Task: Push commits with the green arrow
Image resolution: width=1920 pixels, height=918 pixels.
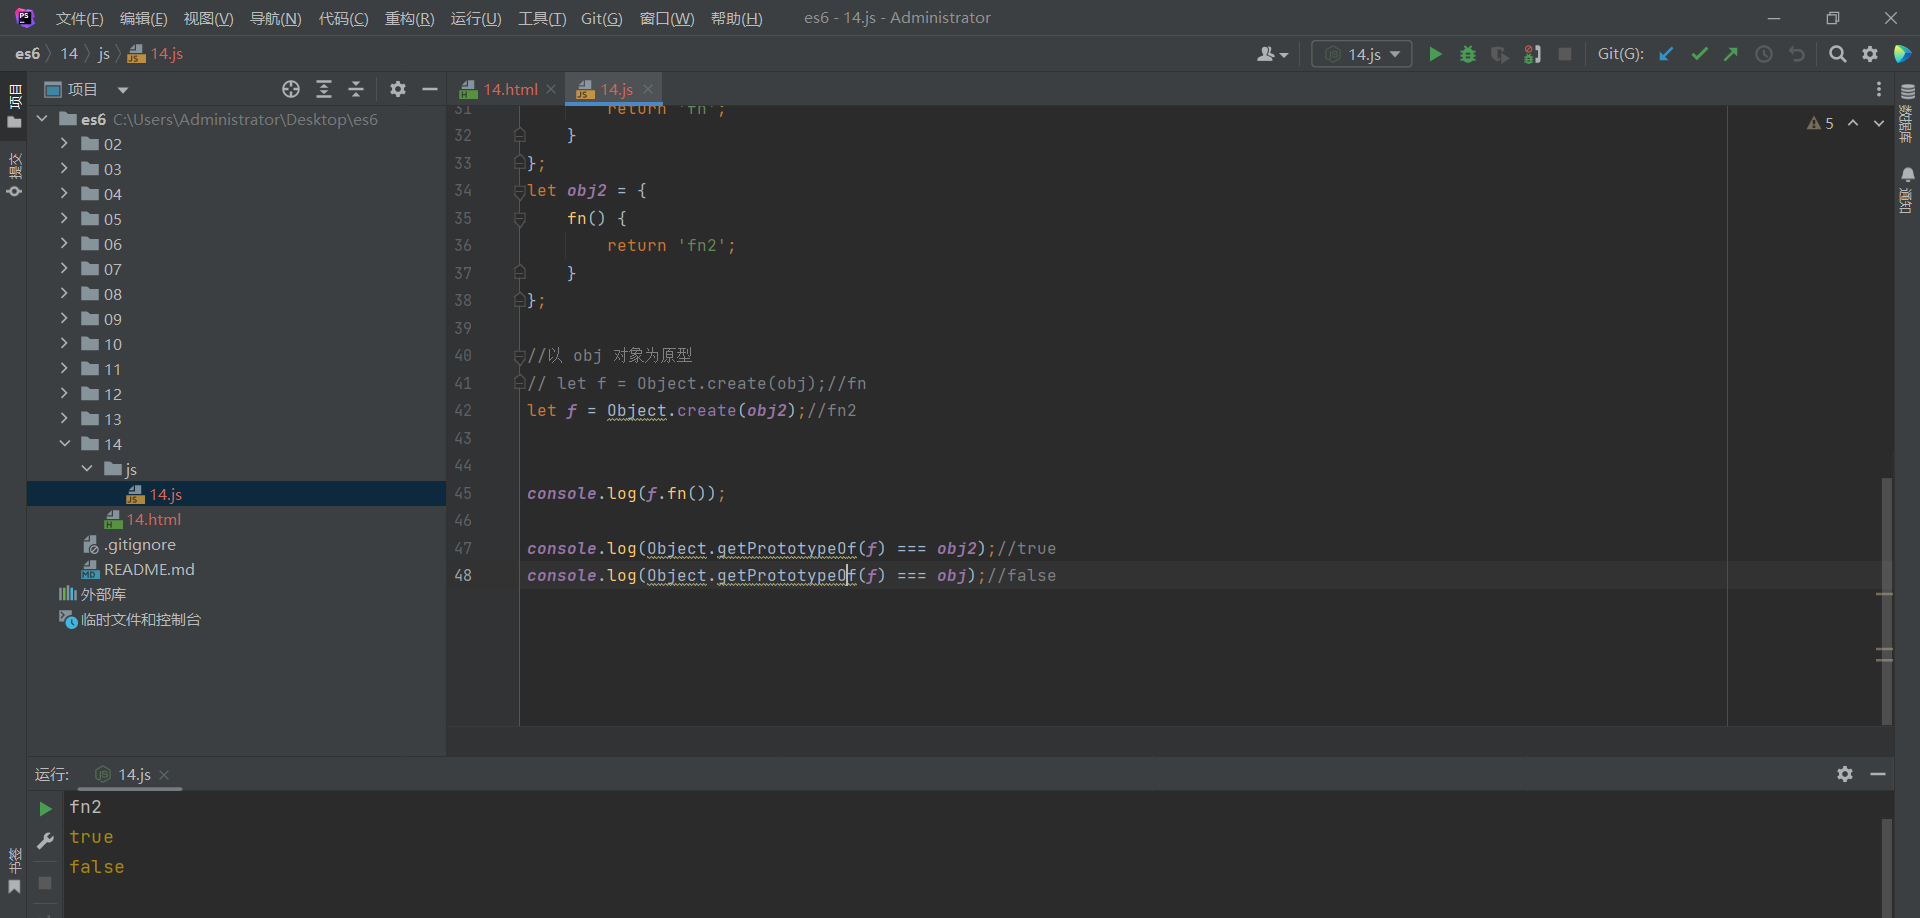Action: 1731,54
